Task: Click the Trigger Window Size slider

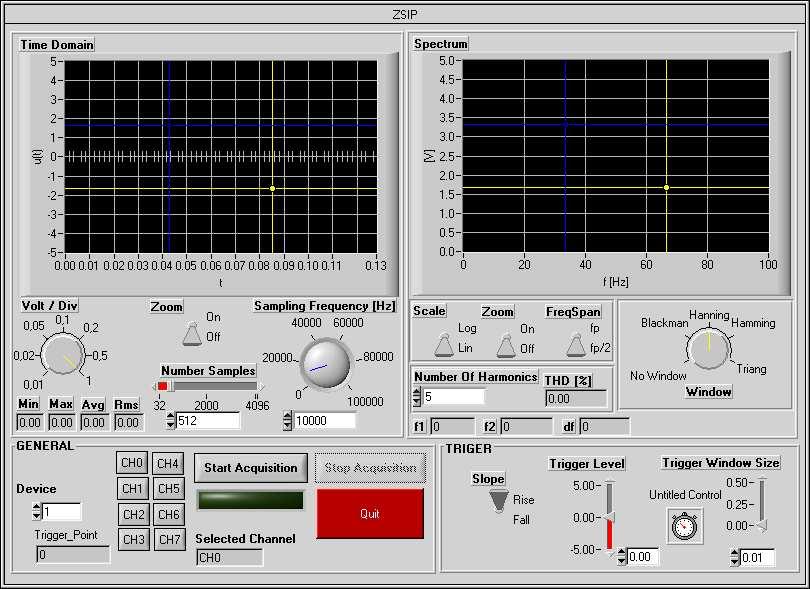Action: pos(761,505)
